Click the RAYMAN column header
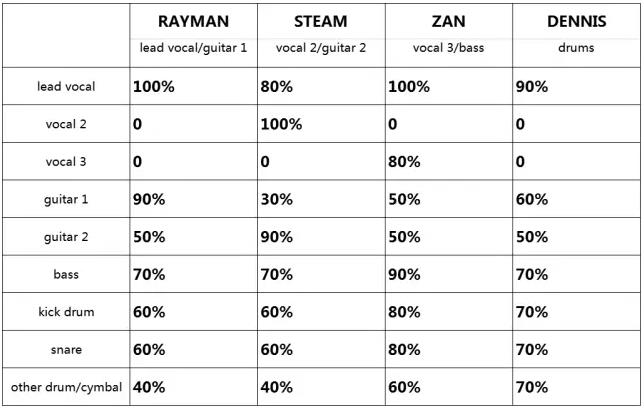The height and width of the screenshot is (409, 644). (193, 22)
